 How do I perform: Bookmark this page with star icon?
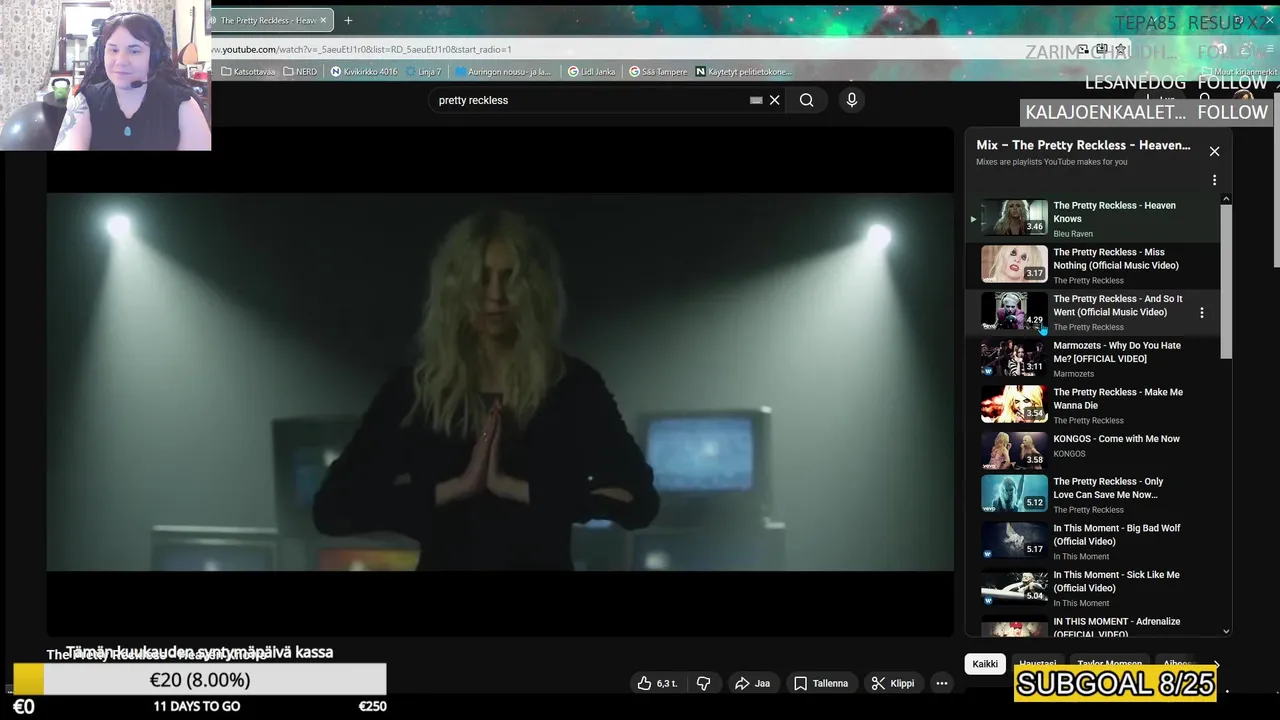point(1120,49)
